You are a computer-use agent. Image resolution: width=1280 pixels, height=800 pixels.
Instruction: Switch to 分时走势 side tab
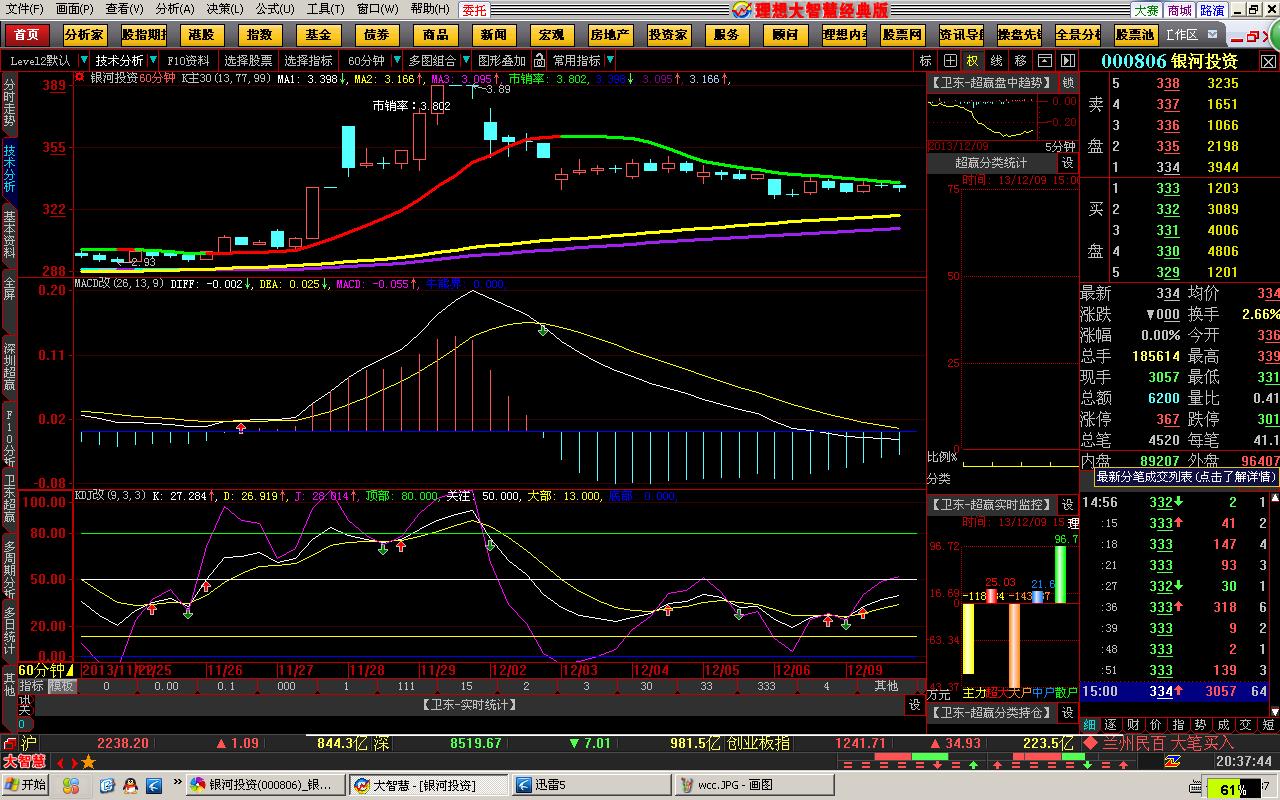pyautogui.click(x=9, y=103)
